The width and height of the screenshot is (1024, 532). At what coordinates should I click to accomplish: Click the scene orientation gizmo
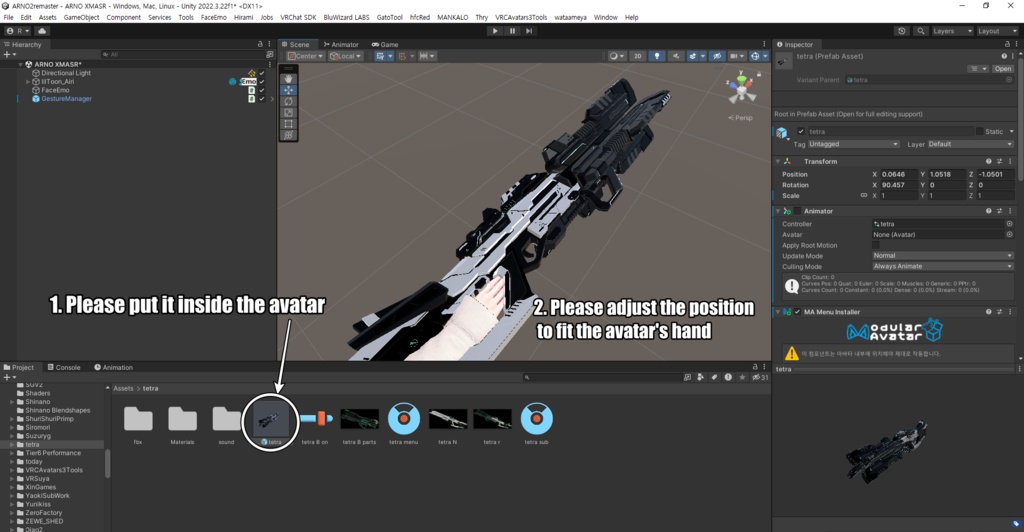(741, 87)
